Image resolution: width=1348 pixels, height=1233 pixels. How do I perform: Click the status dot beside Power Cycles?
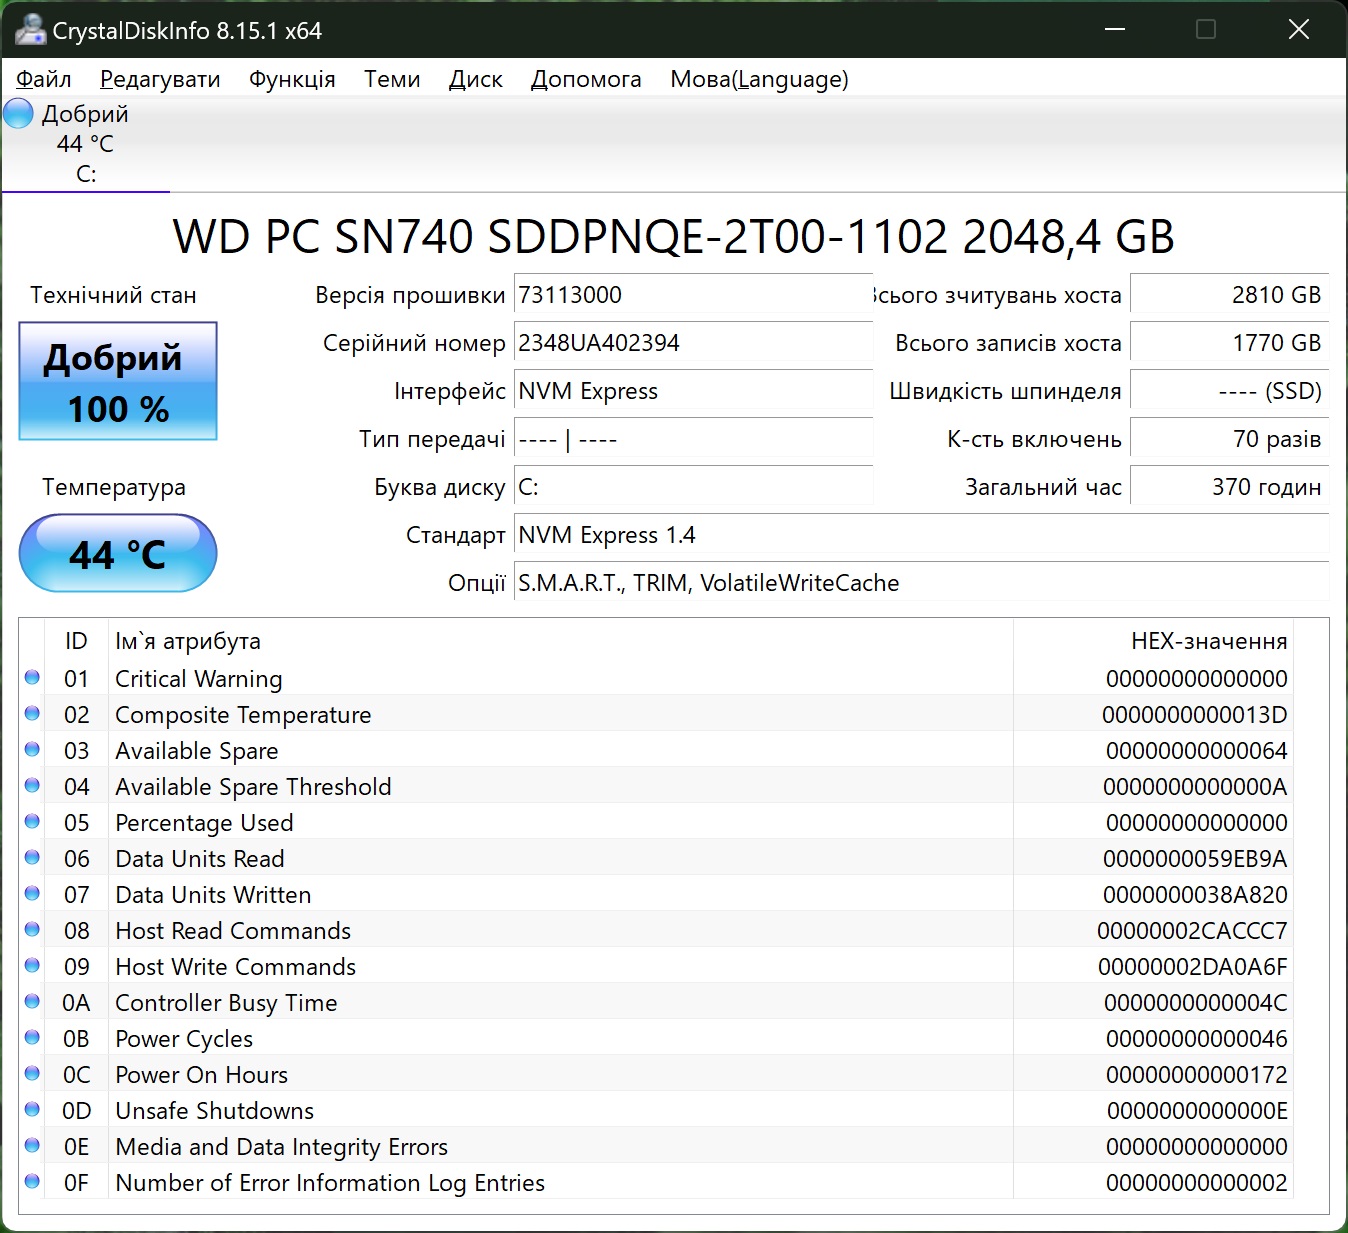click(x=32, y=1038)
